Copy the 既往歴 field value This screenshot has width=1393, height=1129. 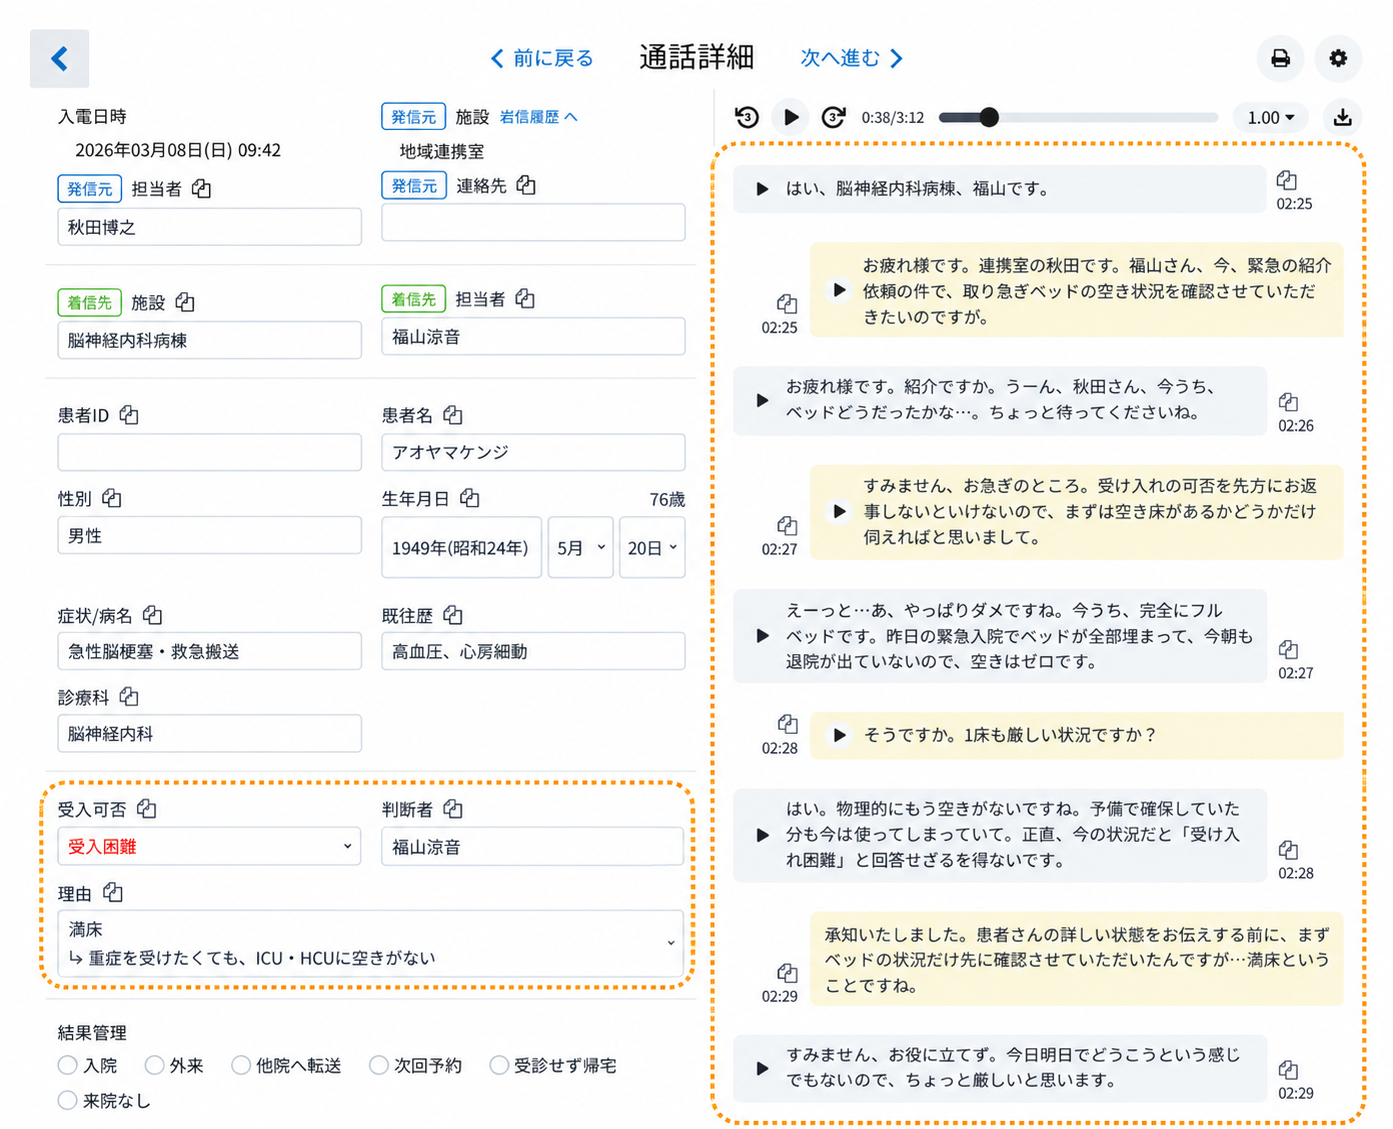453,615
